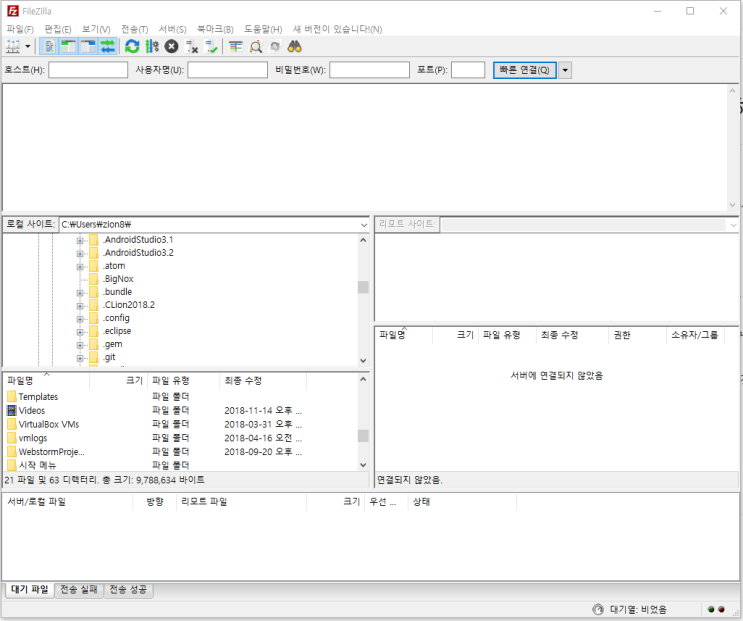Open the 파일(F) menu
Viewport: 743px width, 621px height.
(x=20, y=29)
